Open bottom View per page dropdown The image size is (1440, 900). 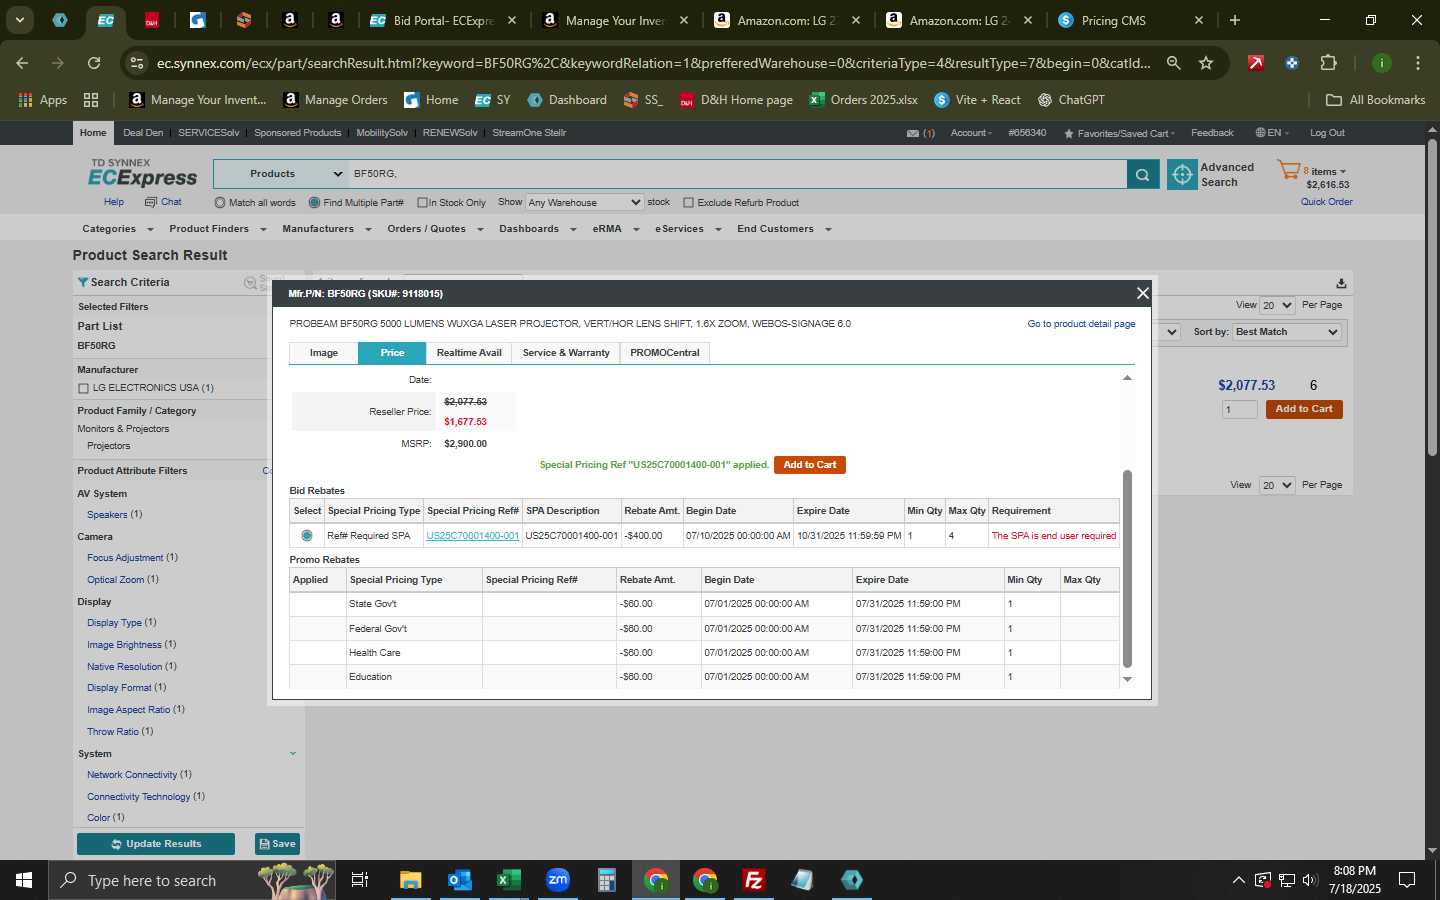1277,485
